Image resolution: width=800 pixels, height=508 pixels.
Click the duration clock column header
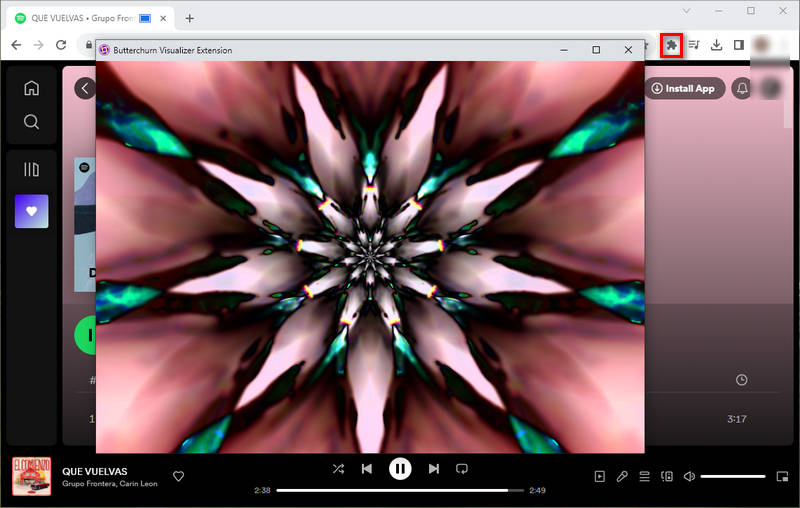coord(741,379)
